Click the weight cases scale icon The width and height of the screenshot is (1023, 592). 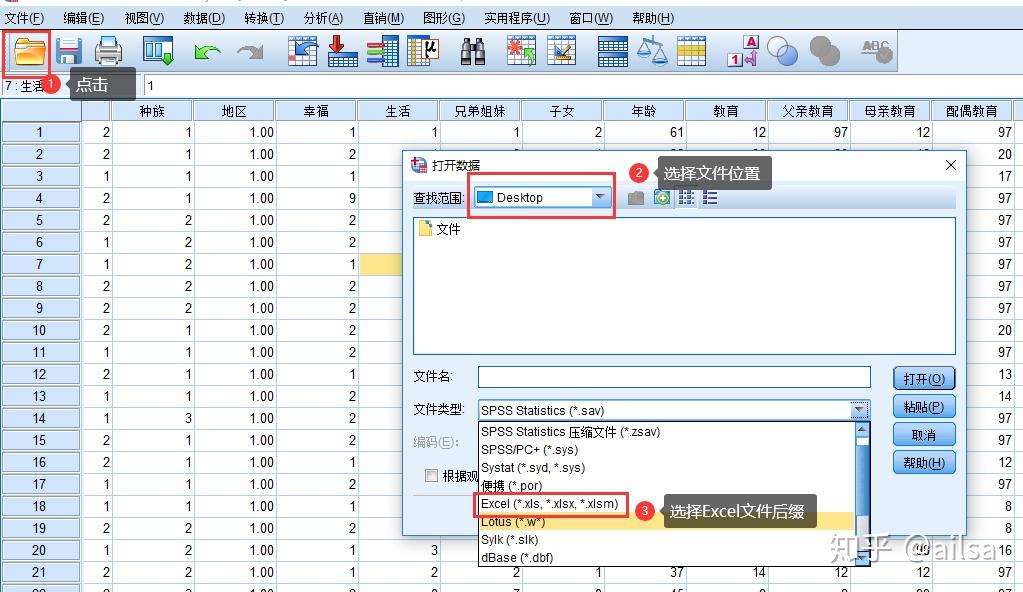[652, 52]
